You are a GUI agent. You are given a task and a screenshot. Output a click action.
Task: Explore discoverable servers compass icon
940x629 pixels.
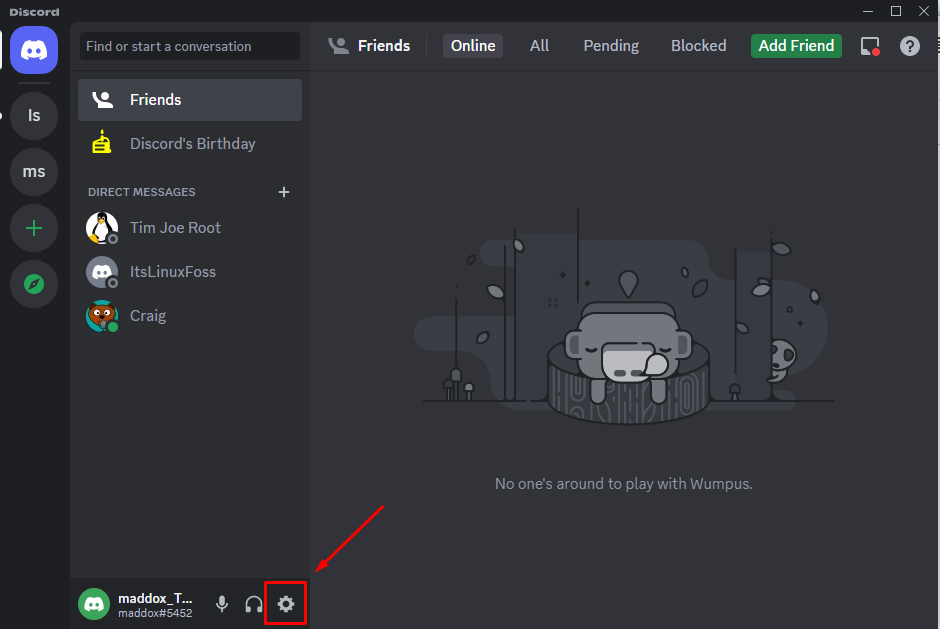[34, 284]
